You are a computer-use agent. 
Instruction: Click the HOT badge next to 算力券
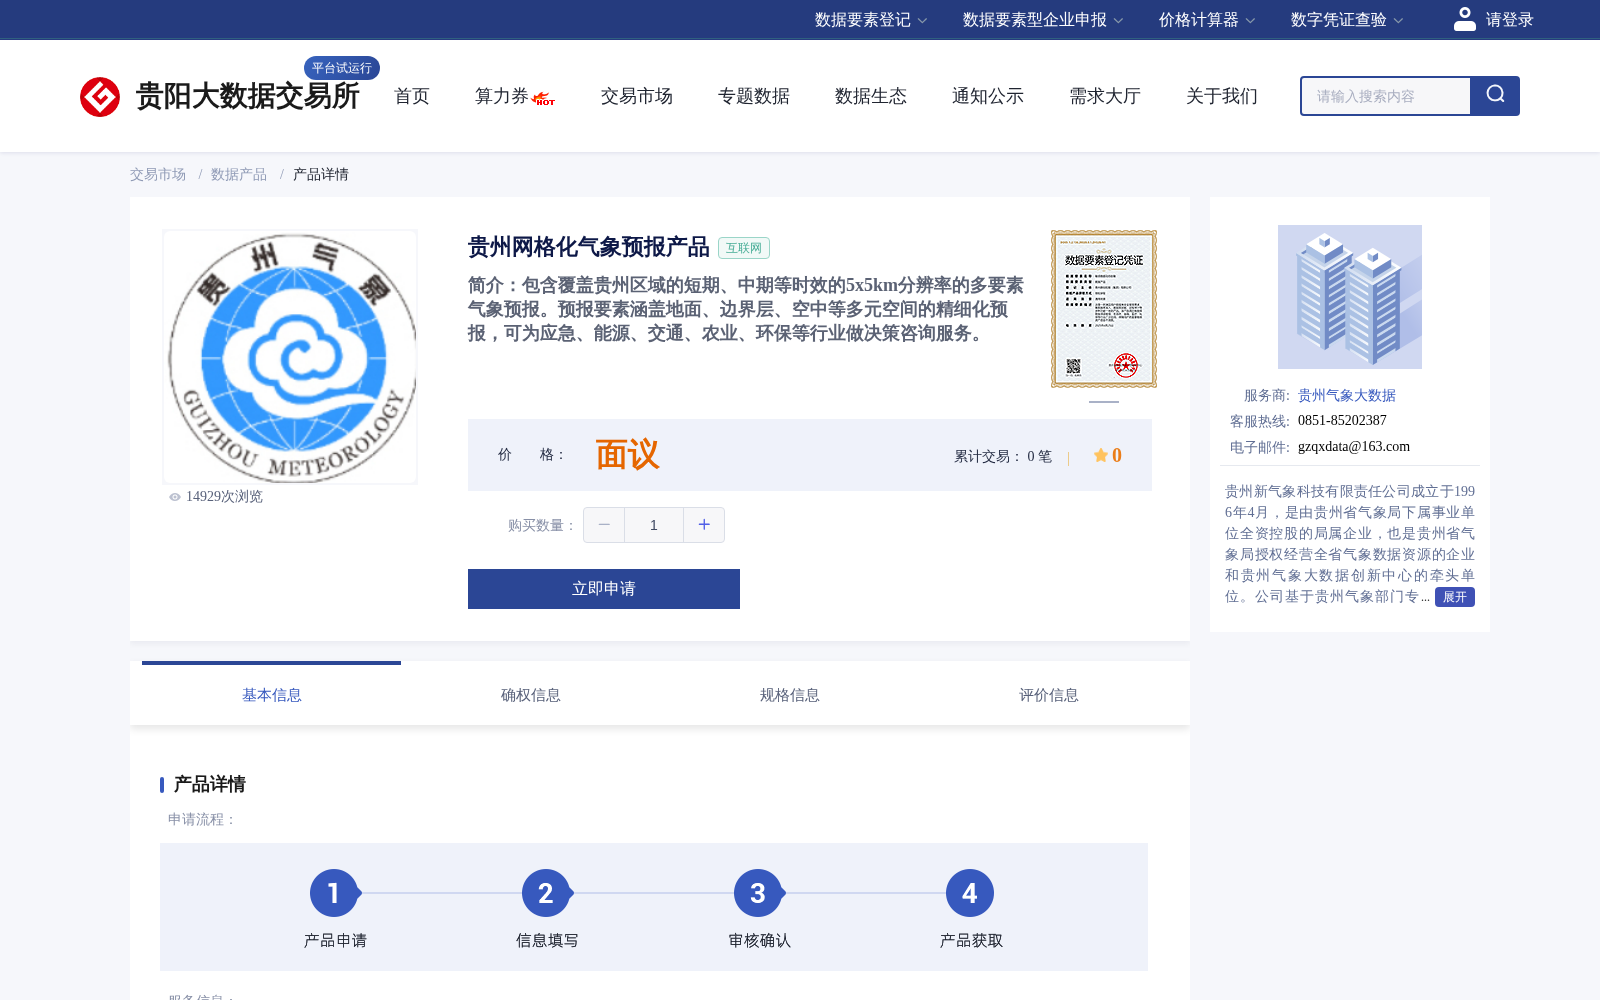544,99
